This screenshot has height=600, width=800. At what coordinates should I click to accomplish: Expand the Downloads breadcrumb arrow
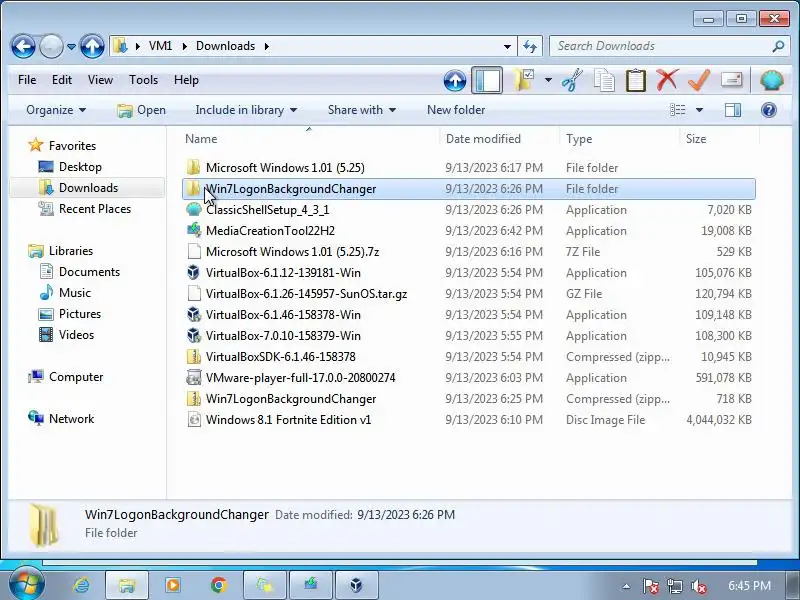pyautogui.click(x=267, y=46)
